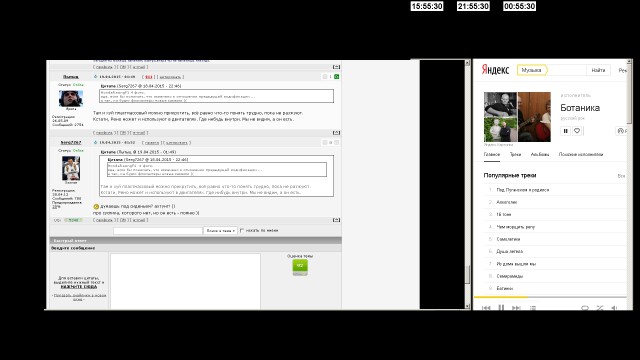This screenshot has height=360, width=640.
Task: Pause playback in the bottom player bar
Action: click(501, 308)
